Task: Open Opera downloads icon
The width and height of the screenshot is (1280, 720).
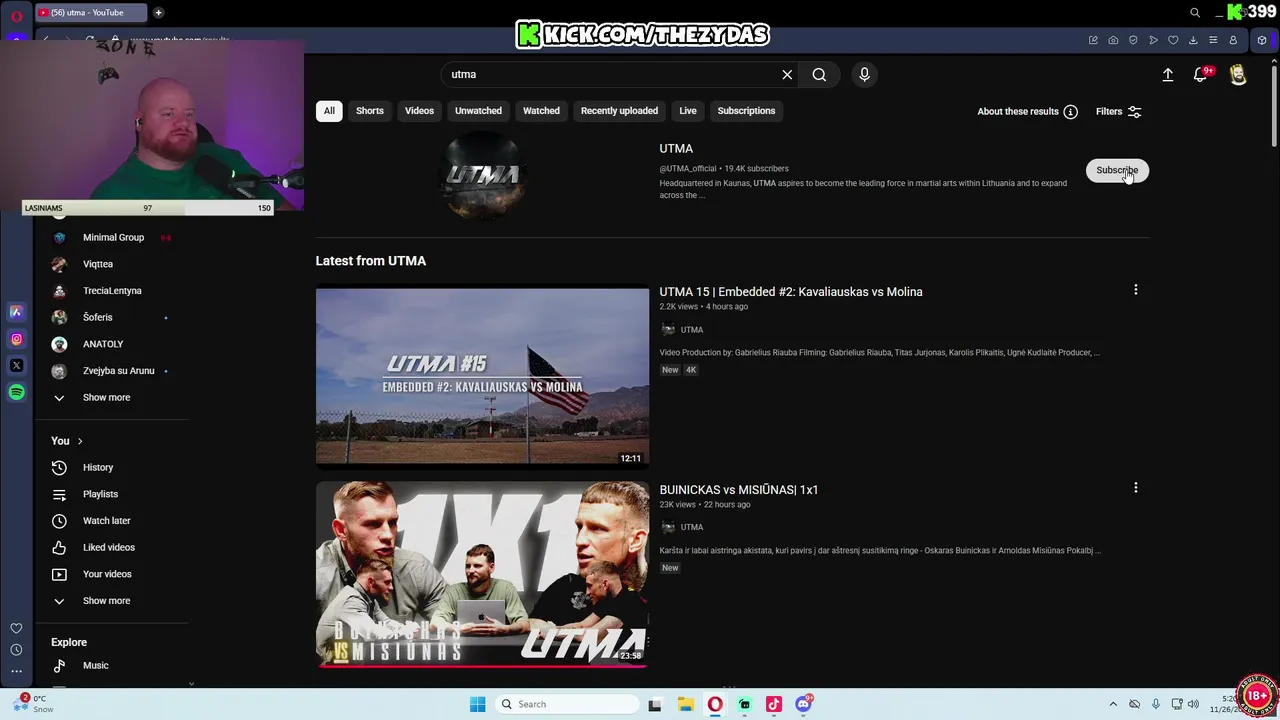Action: point(1193,40)
